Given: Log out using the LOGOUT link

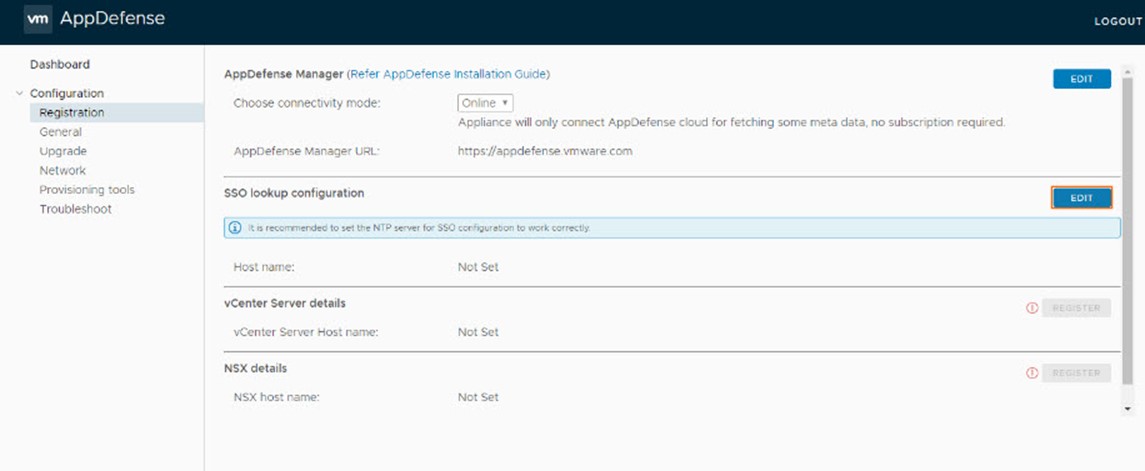Looking at the screenshot, I should coord(1117,21).
